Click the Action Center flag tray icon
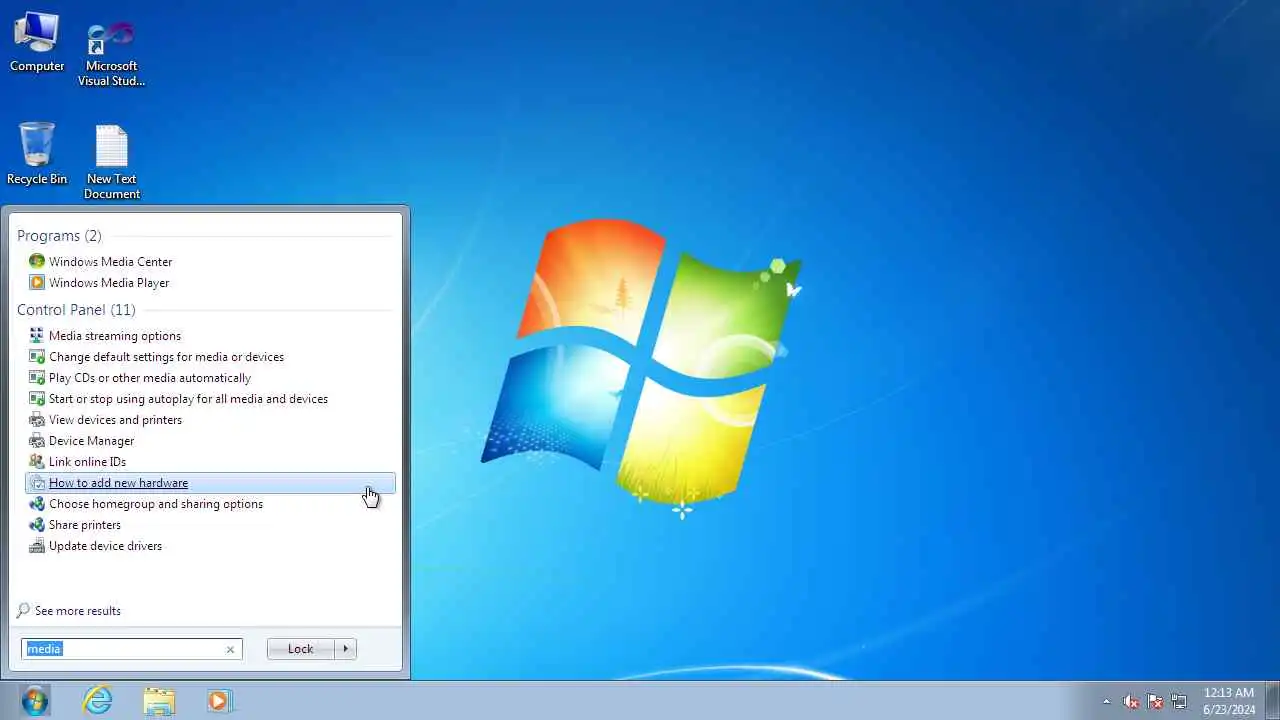 tap(1155, 702)
